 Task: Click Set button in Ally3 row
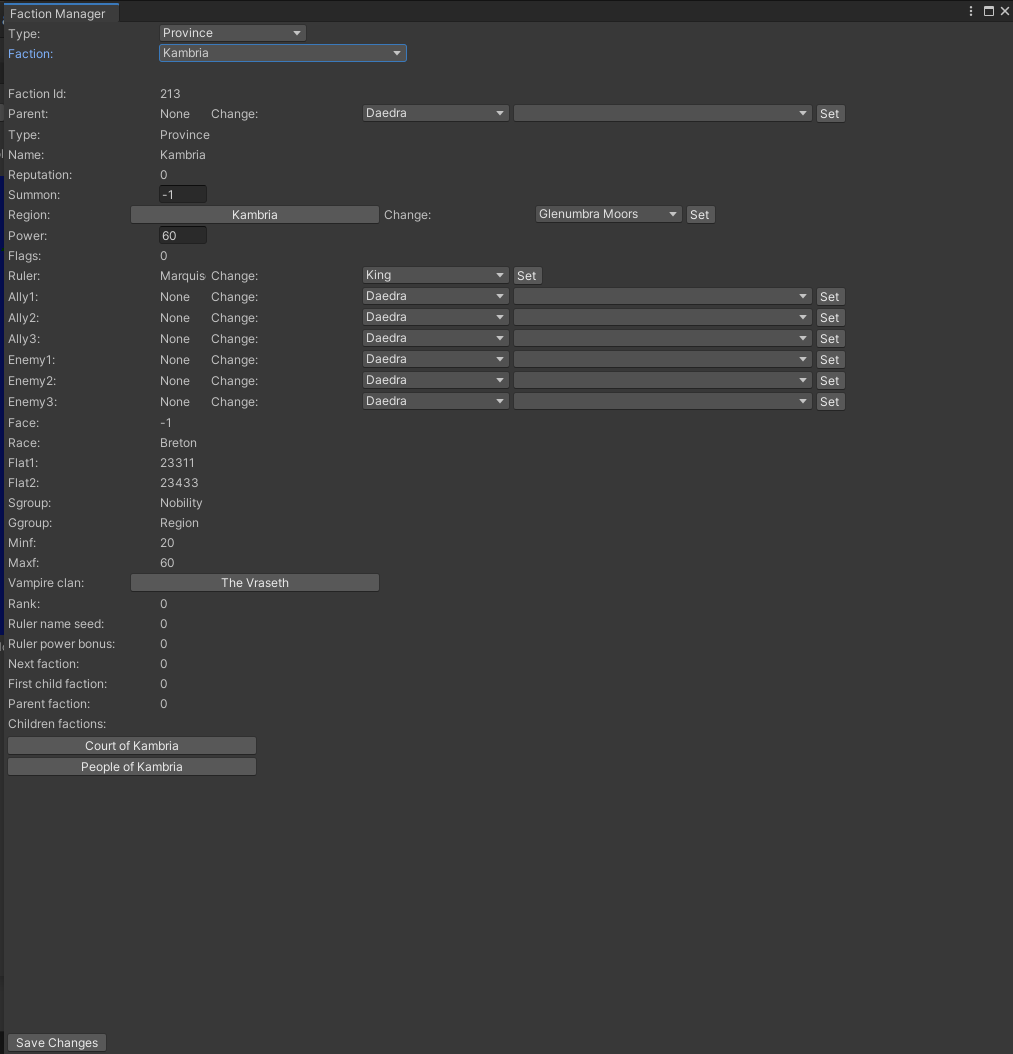829,338
